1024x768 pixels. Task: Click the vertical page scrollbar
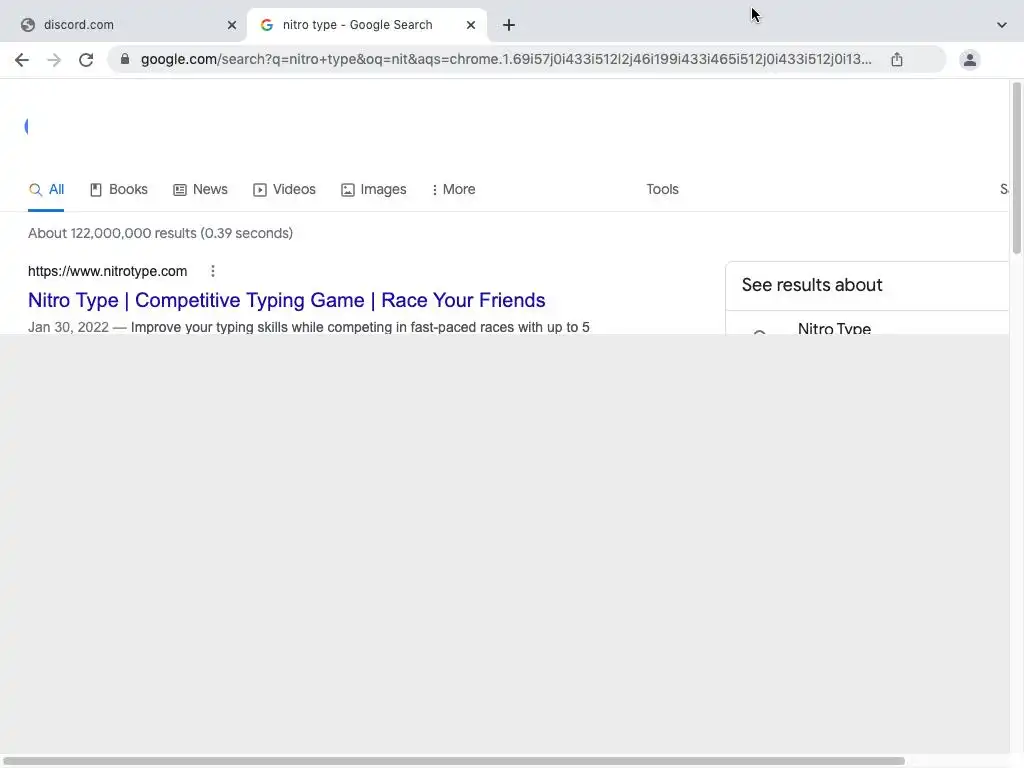1016,168
